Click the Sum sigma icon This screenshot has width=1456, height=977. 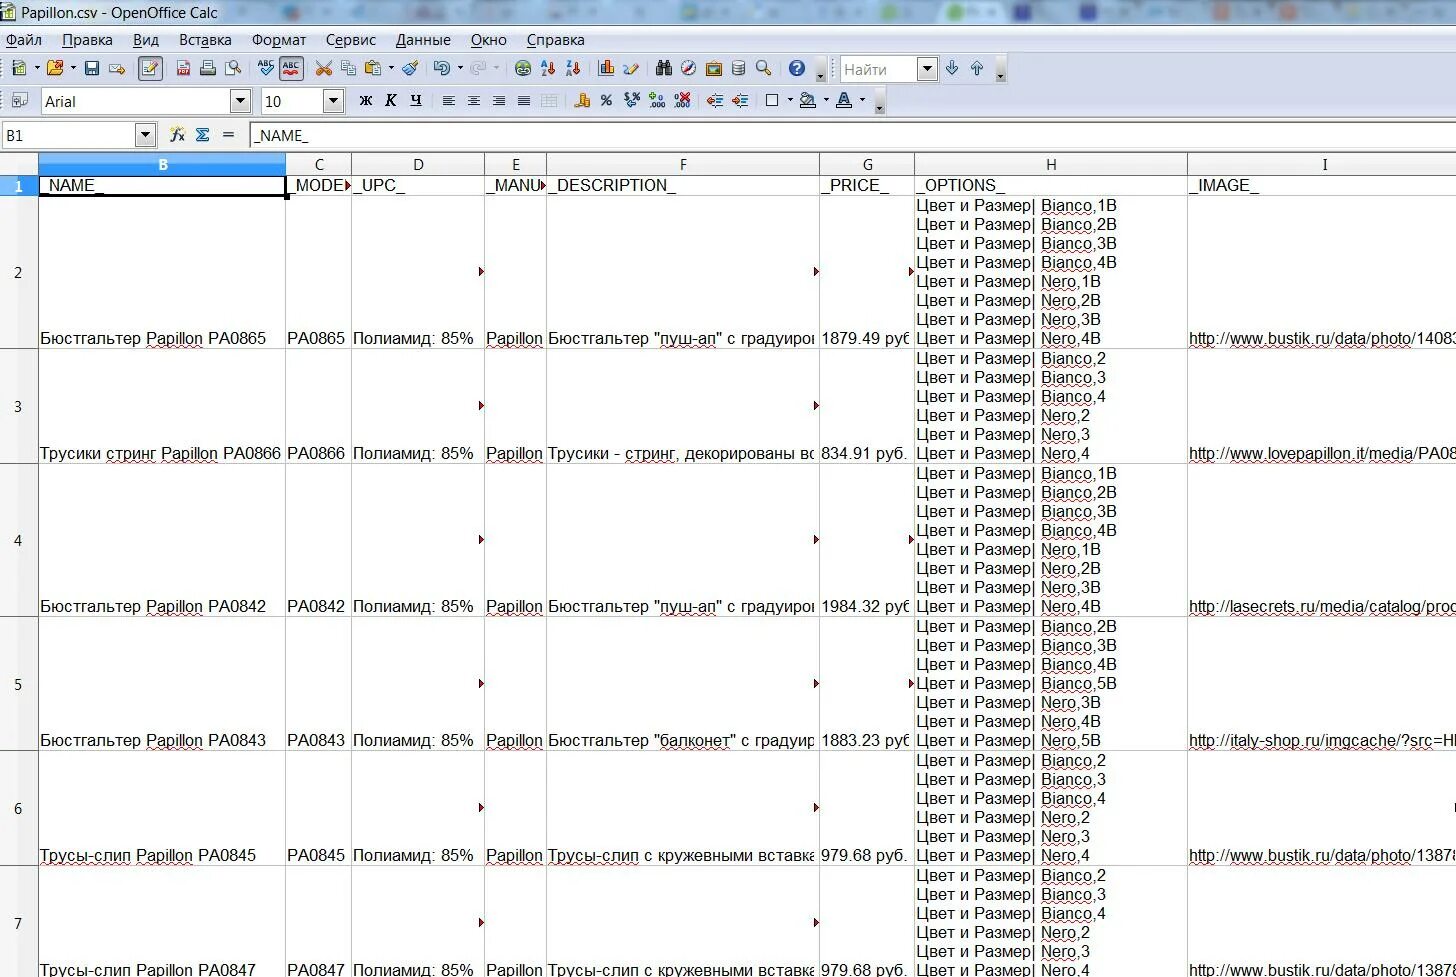click(203, 134)
